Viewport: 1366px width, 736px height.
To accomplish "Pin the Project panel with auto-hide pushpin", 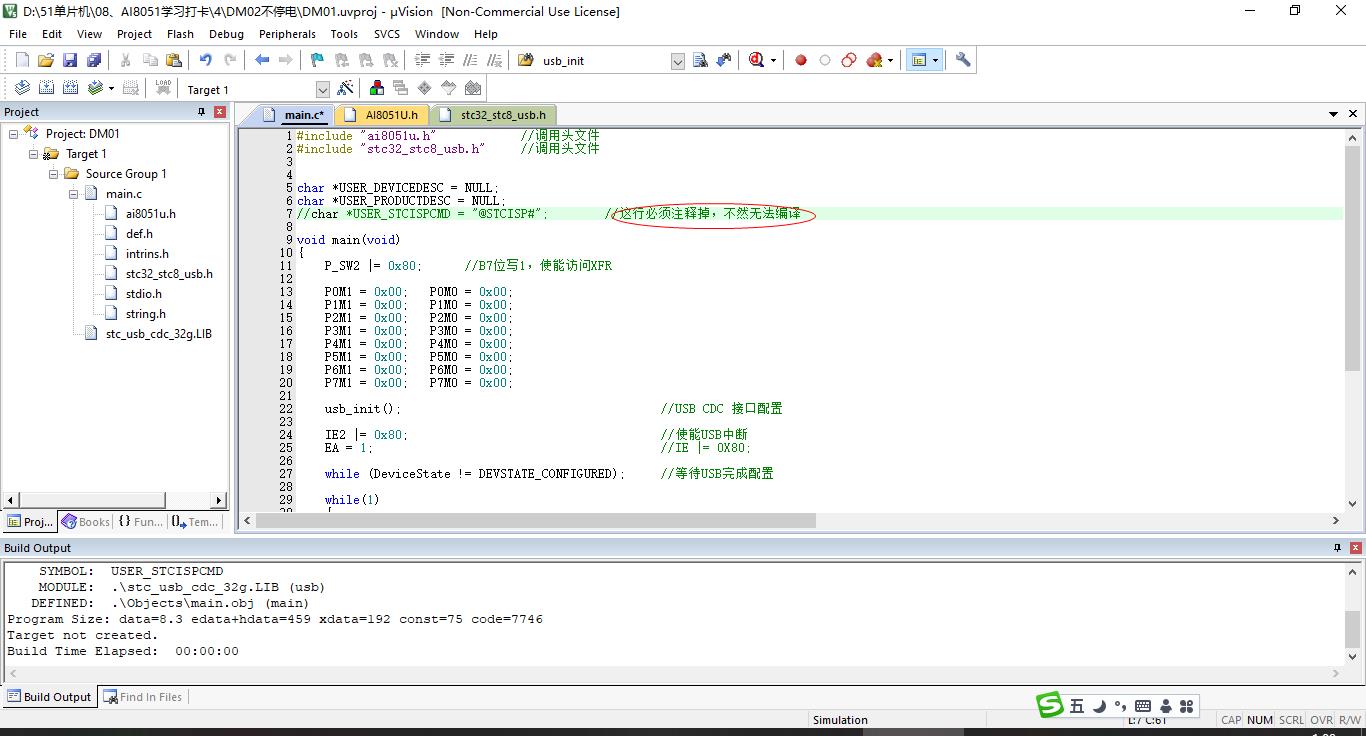I will click(201, 112).
